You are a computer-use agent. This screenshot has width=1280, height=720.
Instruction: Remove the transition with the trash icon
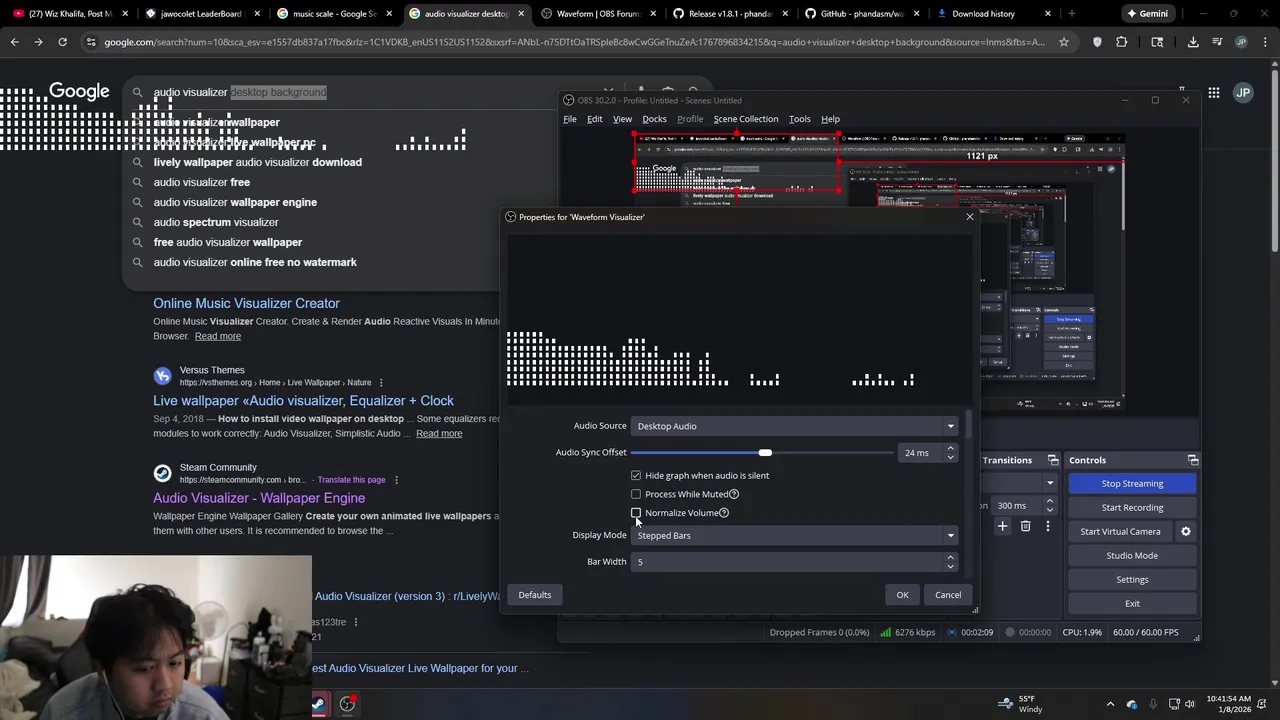pos(1025,526)
